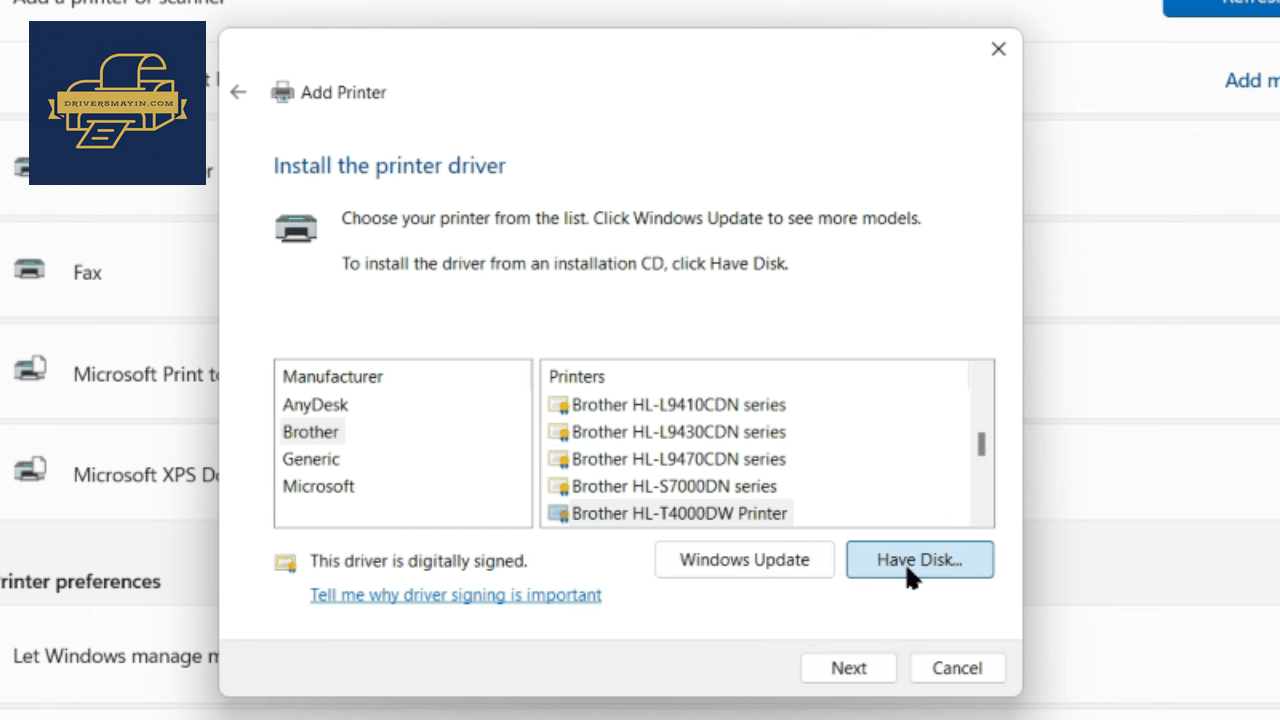Screen dimensions: 1280x720
Task: Click the Add manually link in Settings
Action: coord(1252,81)
